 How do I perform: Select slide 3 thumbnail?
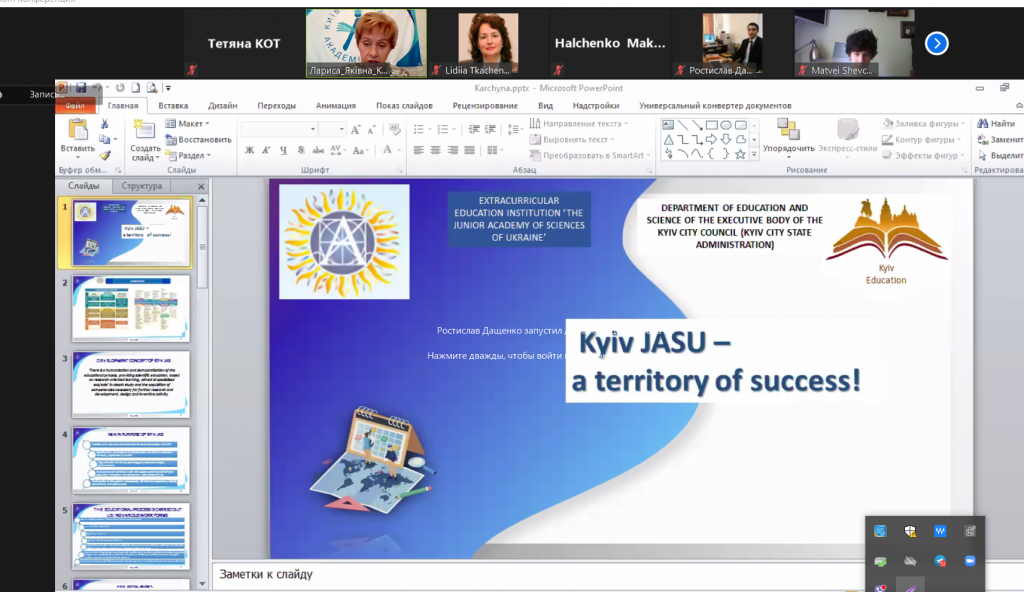coord(131,384)
